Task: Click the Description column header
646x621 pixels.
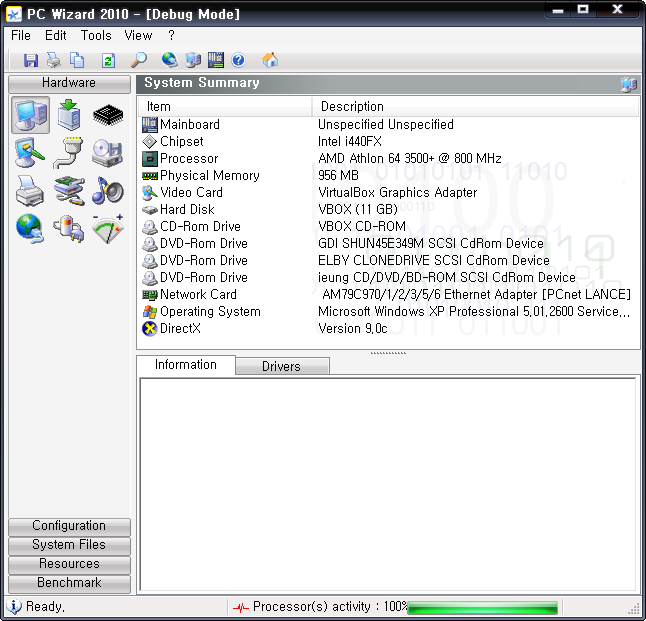Action: click(475, 107)
